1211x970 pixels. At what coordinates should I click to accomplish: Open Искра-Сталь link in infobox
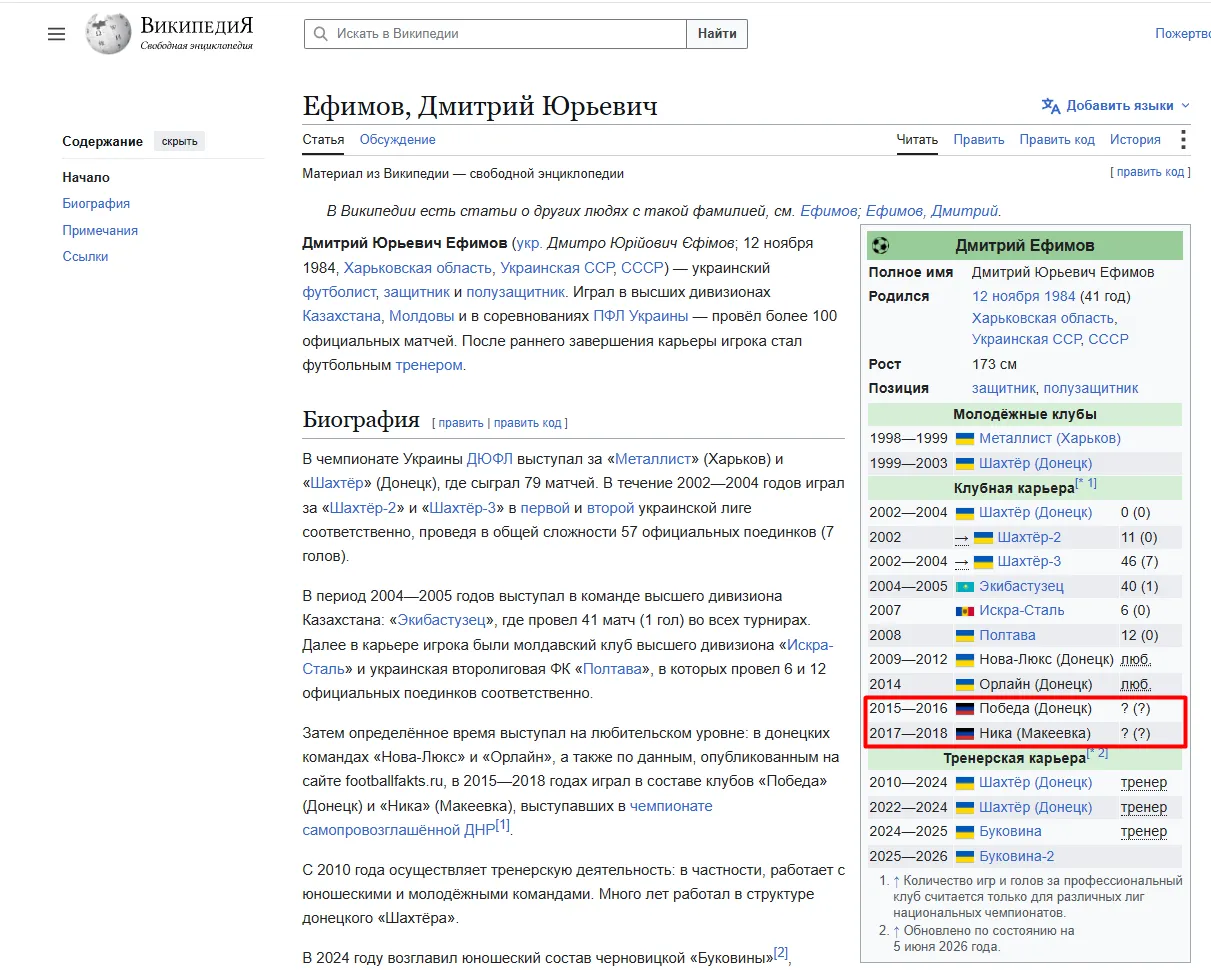coord(1022,610)
